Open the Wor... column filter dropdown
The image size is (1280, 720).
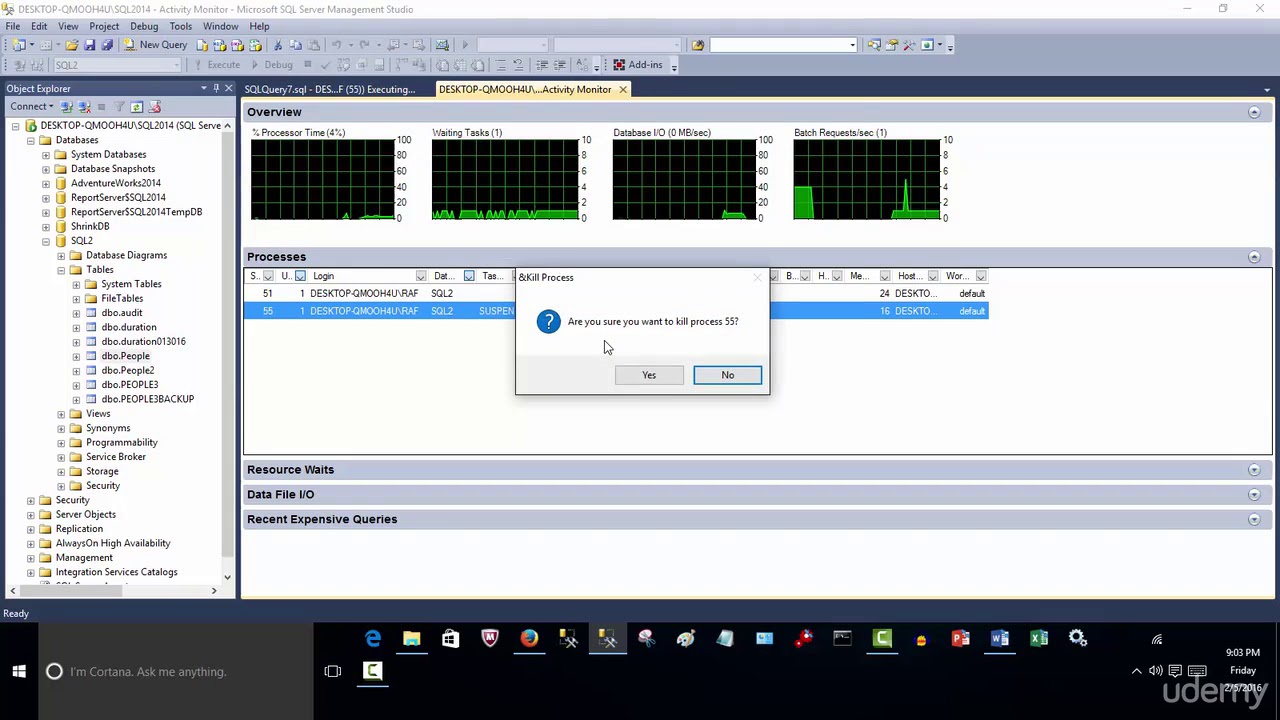(x=981, y=276)
